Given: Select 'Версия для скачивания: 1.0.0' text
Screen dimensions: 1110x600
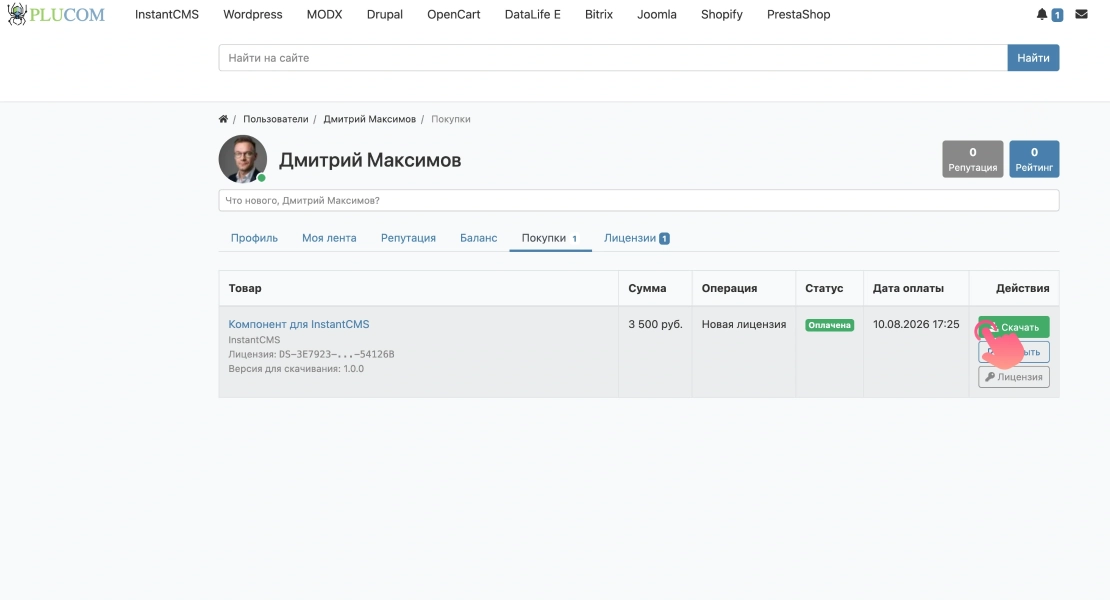Looking at the screenshot, I should coord(296,369).
